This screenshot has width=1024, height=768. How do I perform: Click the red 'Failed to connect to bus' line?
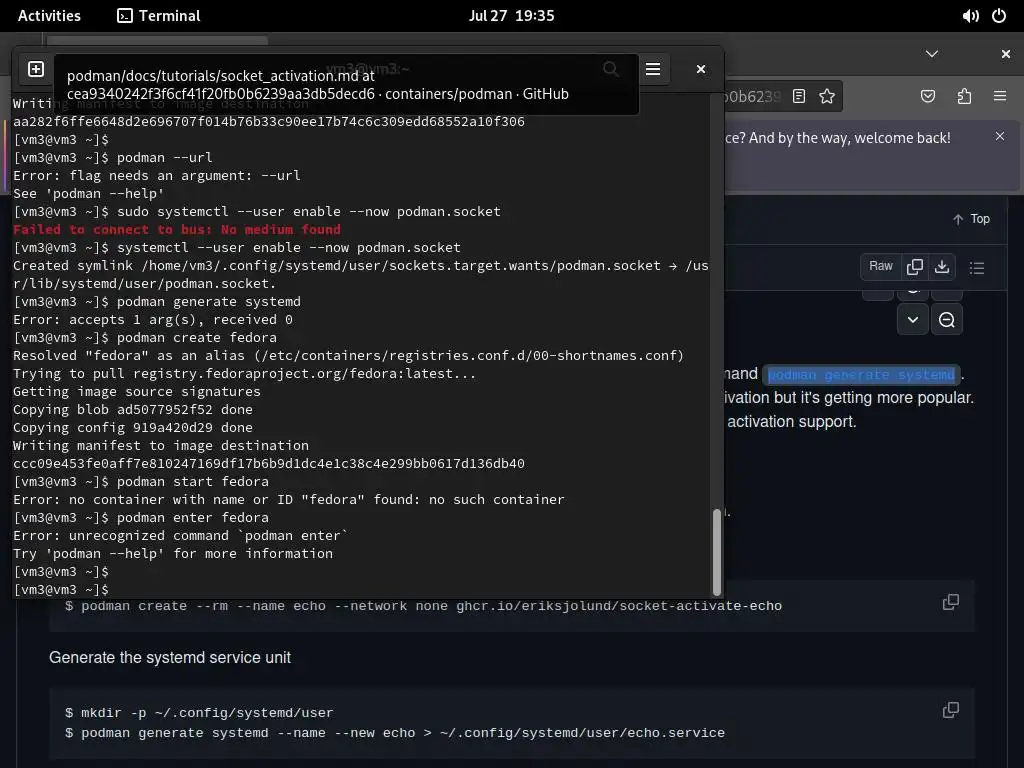[176, 229]
